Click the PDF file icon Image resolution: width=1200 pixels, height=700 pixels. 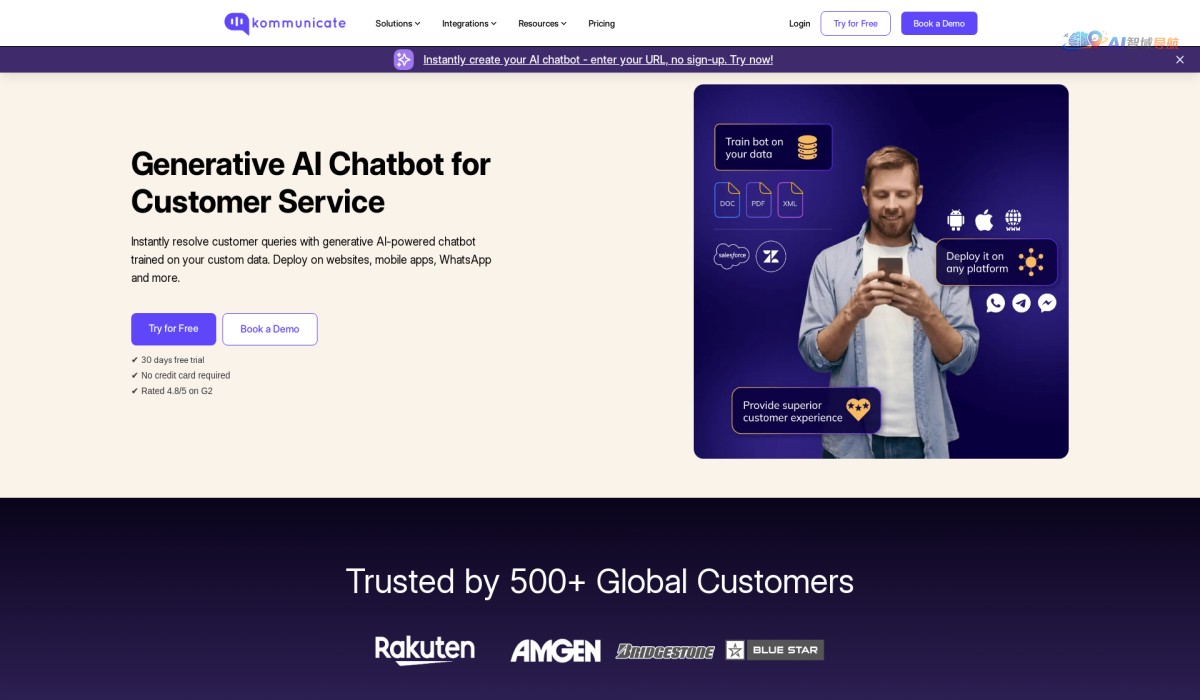coord(758,200)
